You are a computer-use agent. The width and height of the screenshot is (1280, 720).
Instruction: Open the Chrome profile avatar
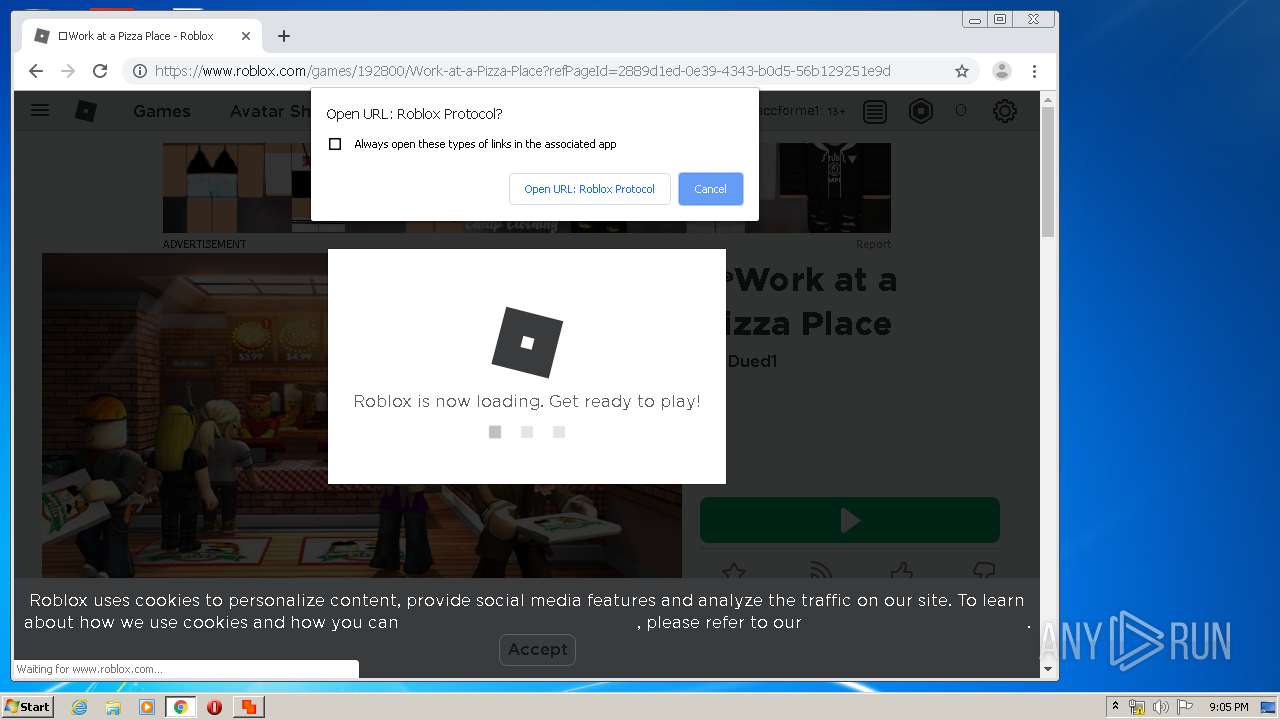coord(1001,71)
